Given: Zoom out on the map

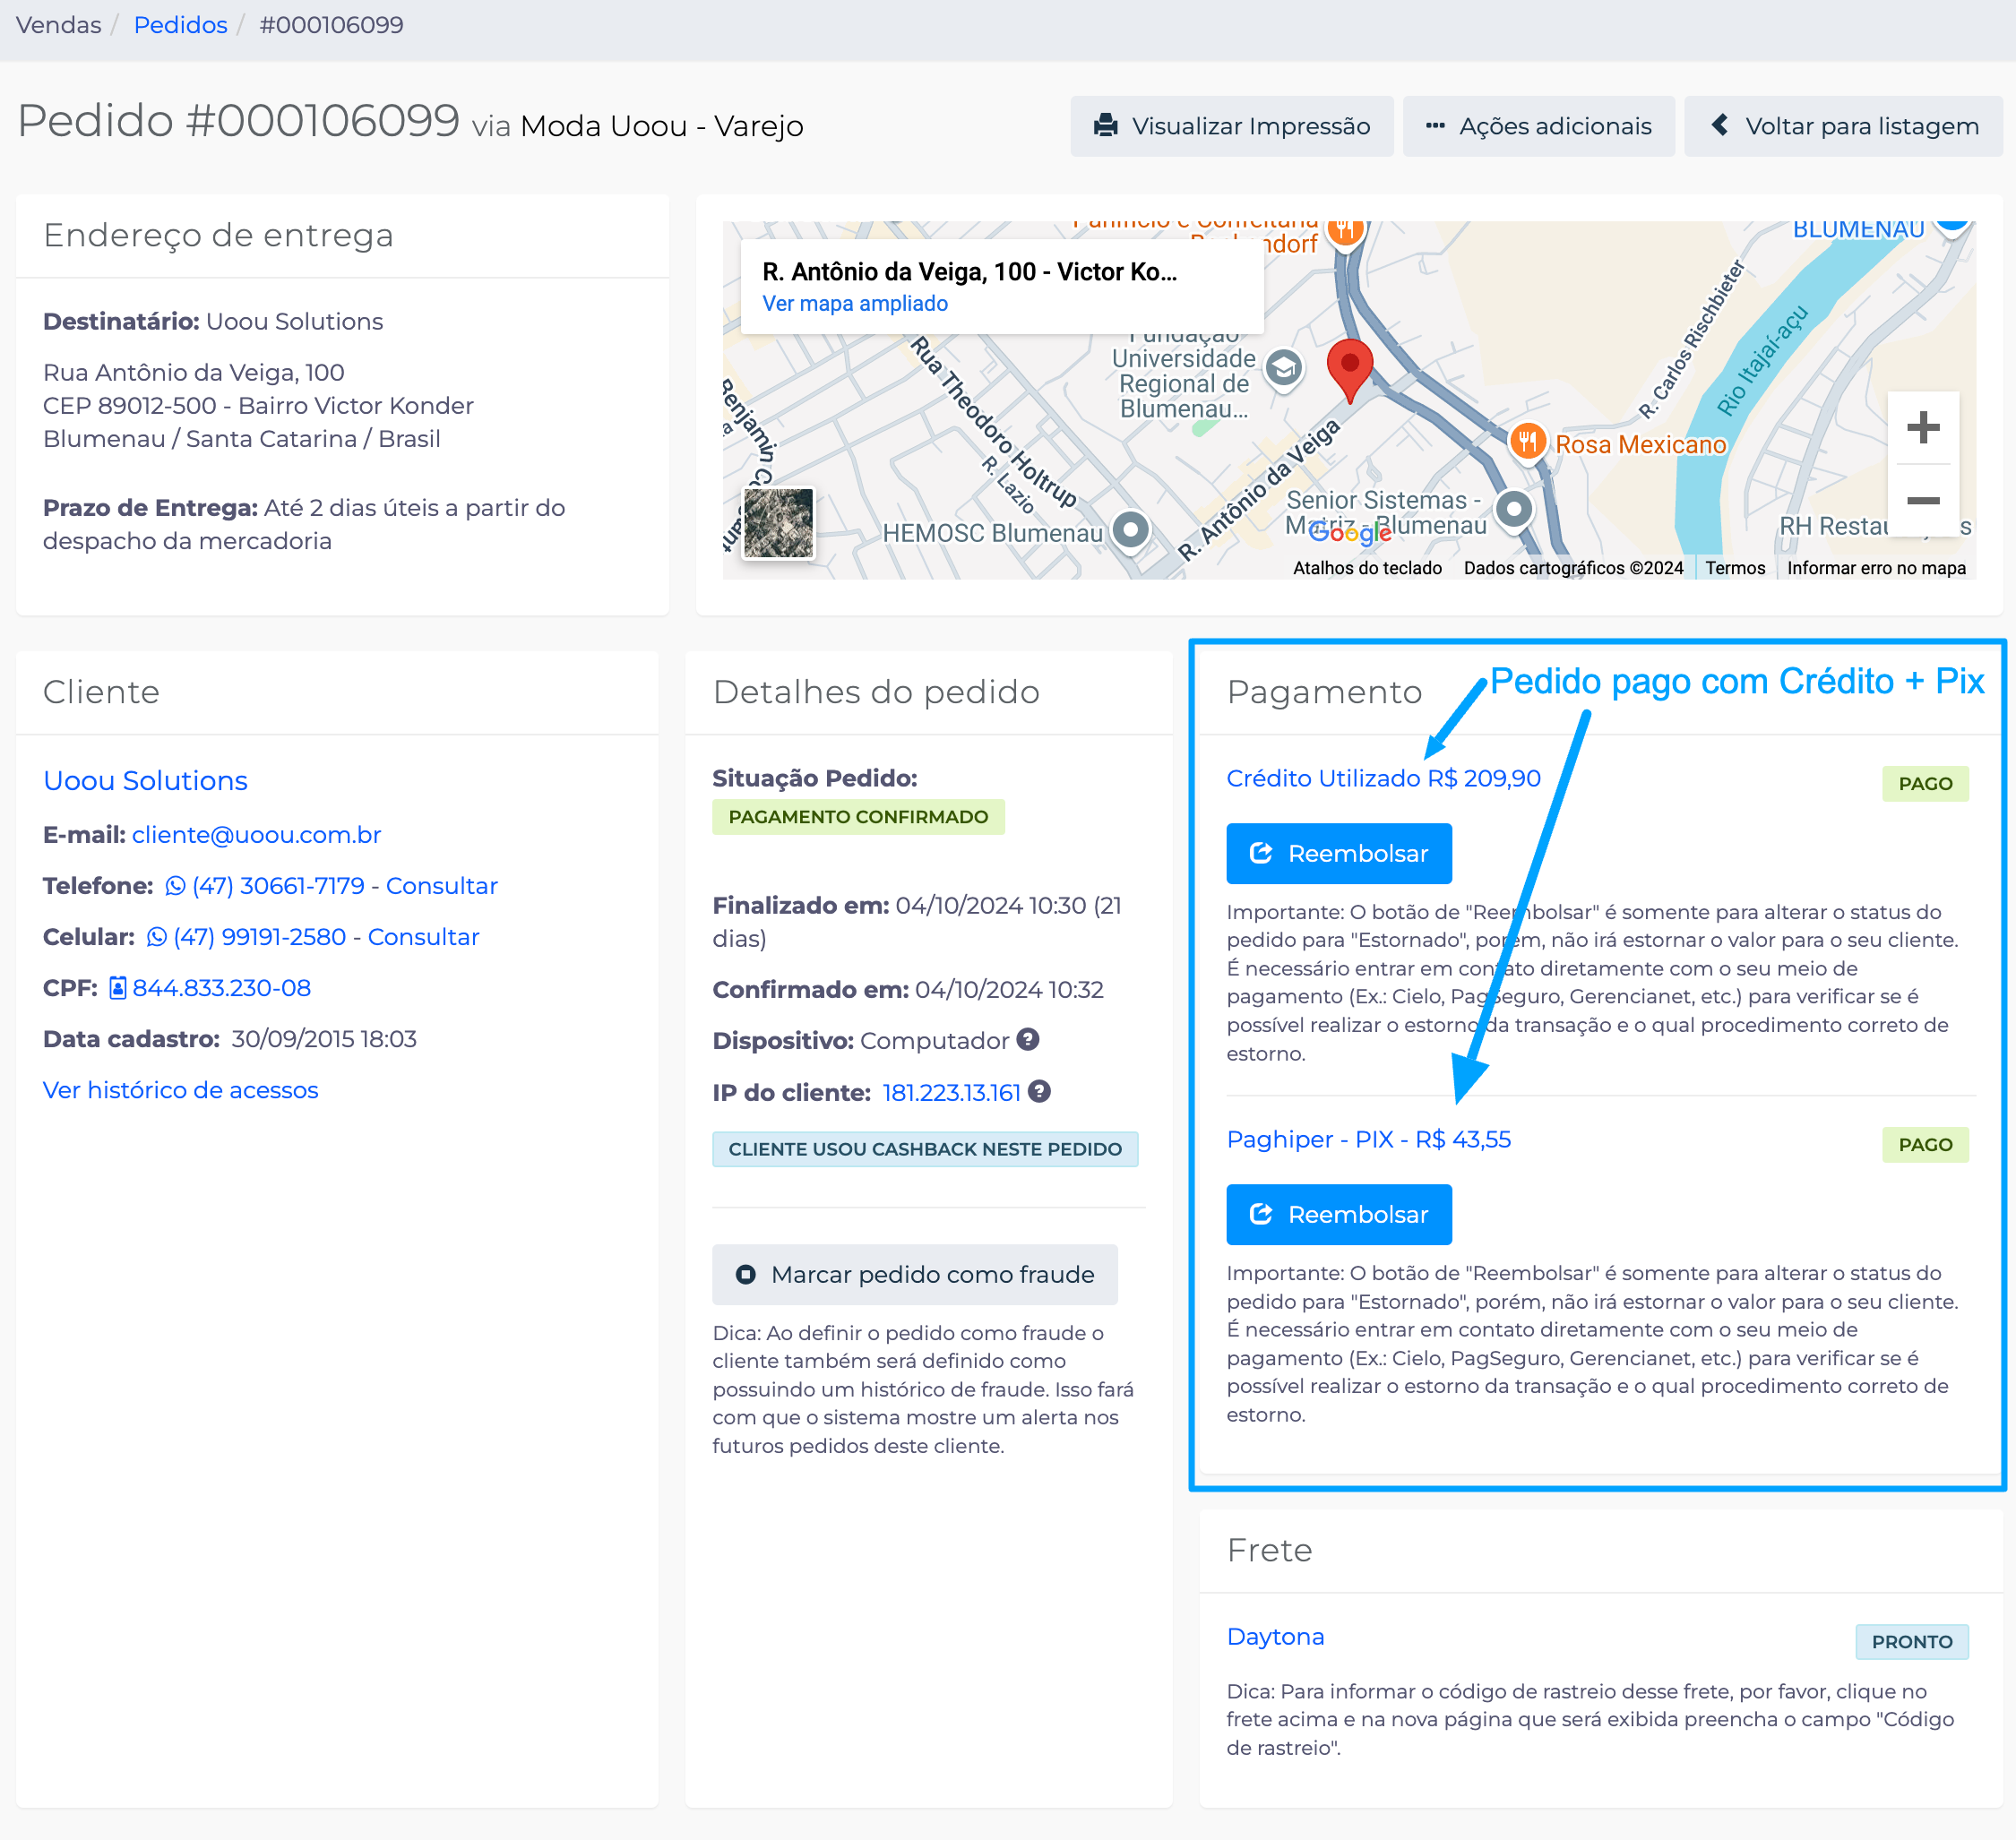Looking at the screenshot, I should (x=1922, y=501).
